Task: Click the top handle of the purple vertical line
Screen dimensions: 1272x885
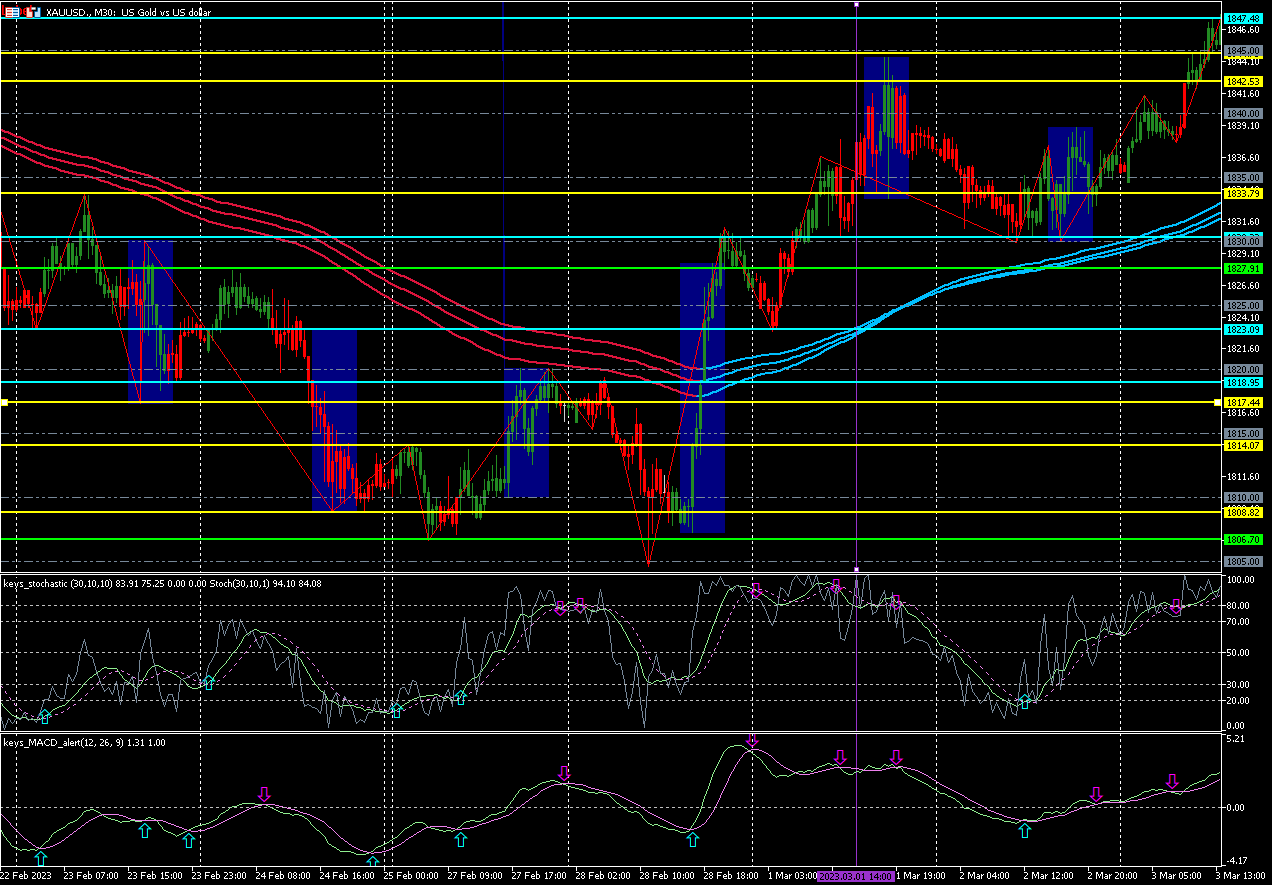Action: [x=857, y=4]
